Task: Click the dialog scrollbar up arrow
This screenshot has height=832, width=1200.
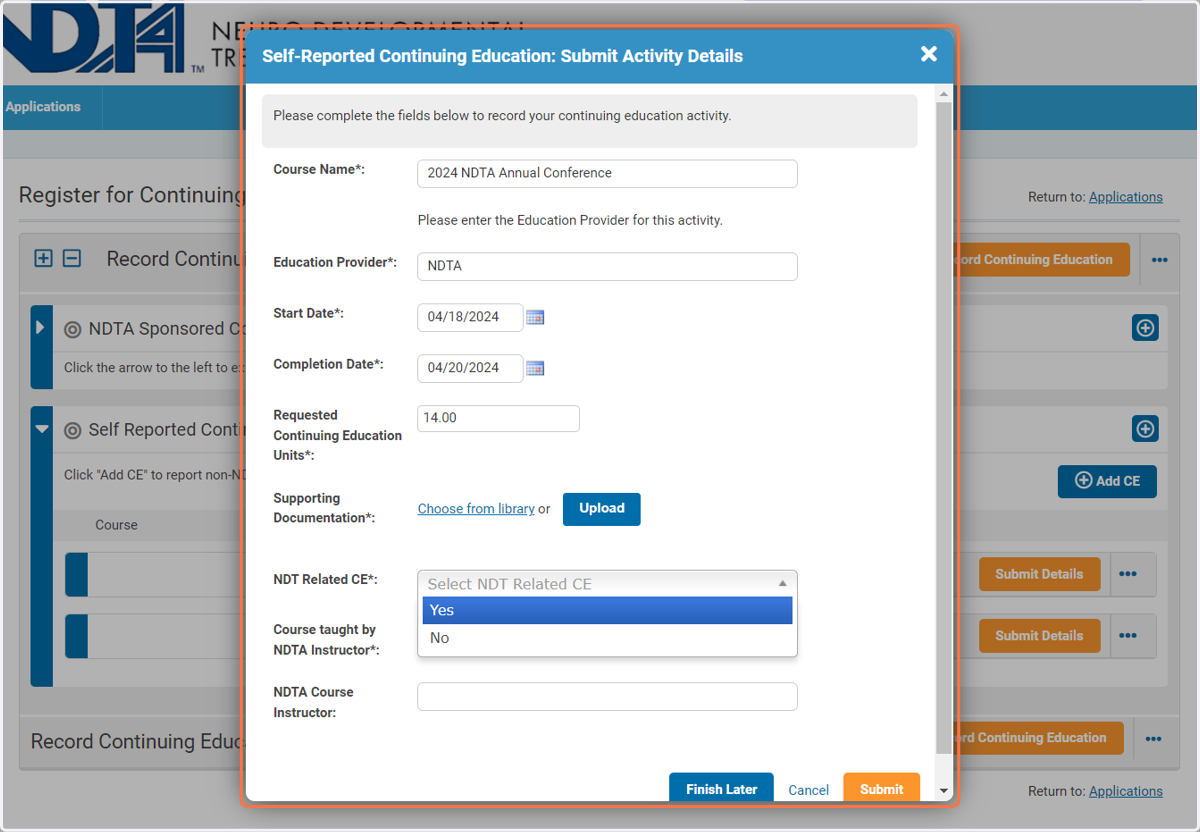Action: pos(944,93)
